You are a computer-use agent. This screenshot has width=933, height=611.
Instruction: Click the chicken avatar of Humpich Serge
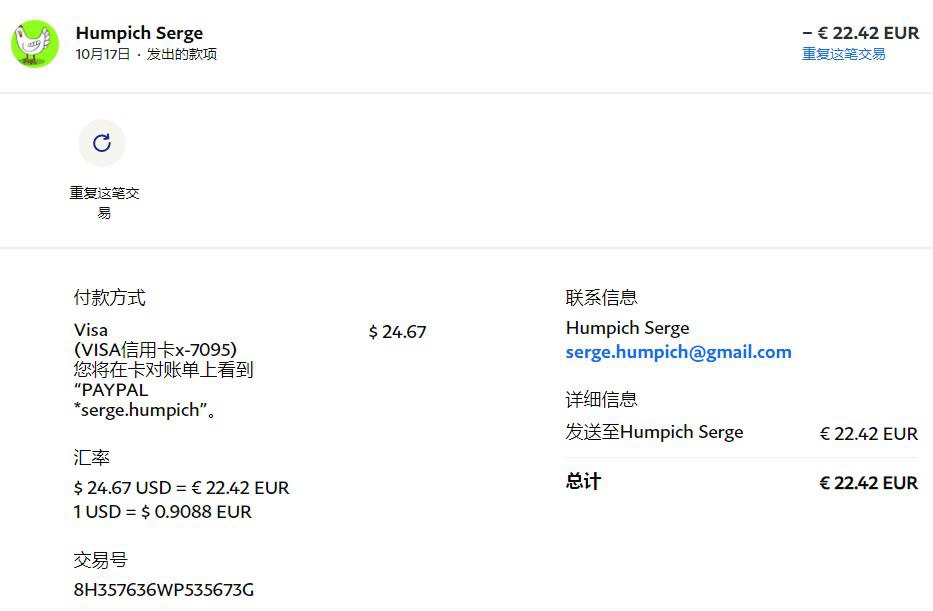[x=35, y=44]
